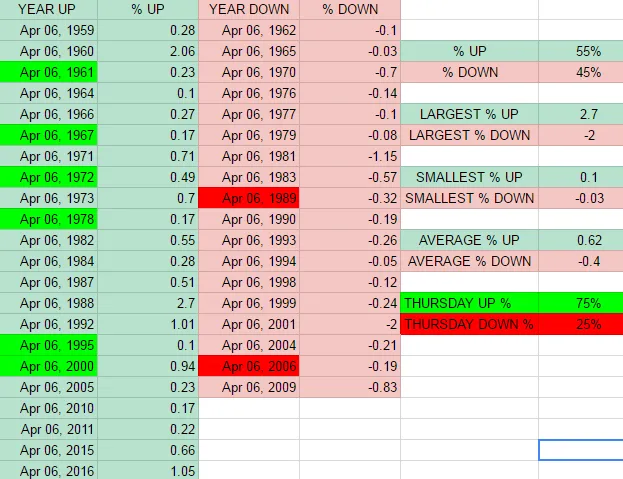Select the AVERAGE % DOWN label cell
The image size is (623, 479).
point(469,261)
